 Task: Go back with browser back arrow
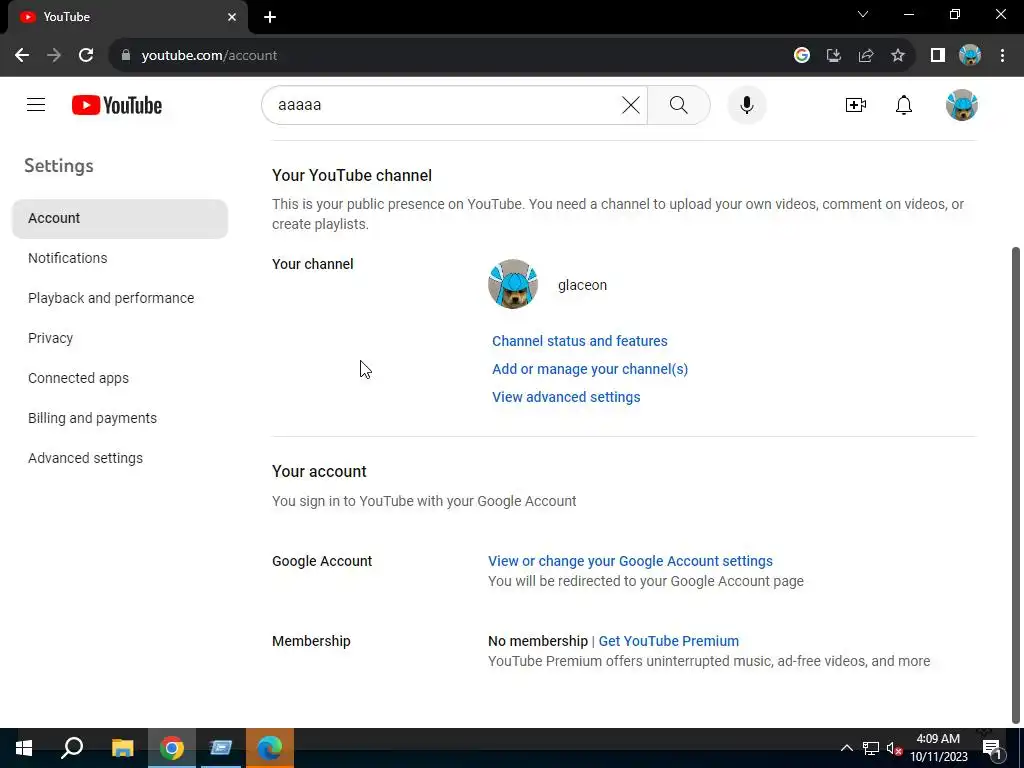point(22,56)
